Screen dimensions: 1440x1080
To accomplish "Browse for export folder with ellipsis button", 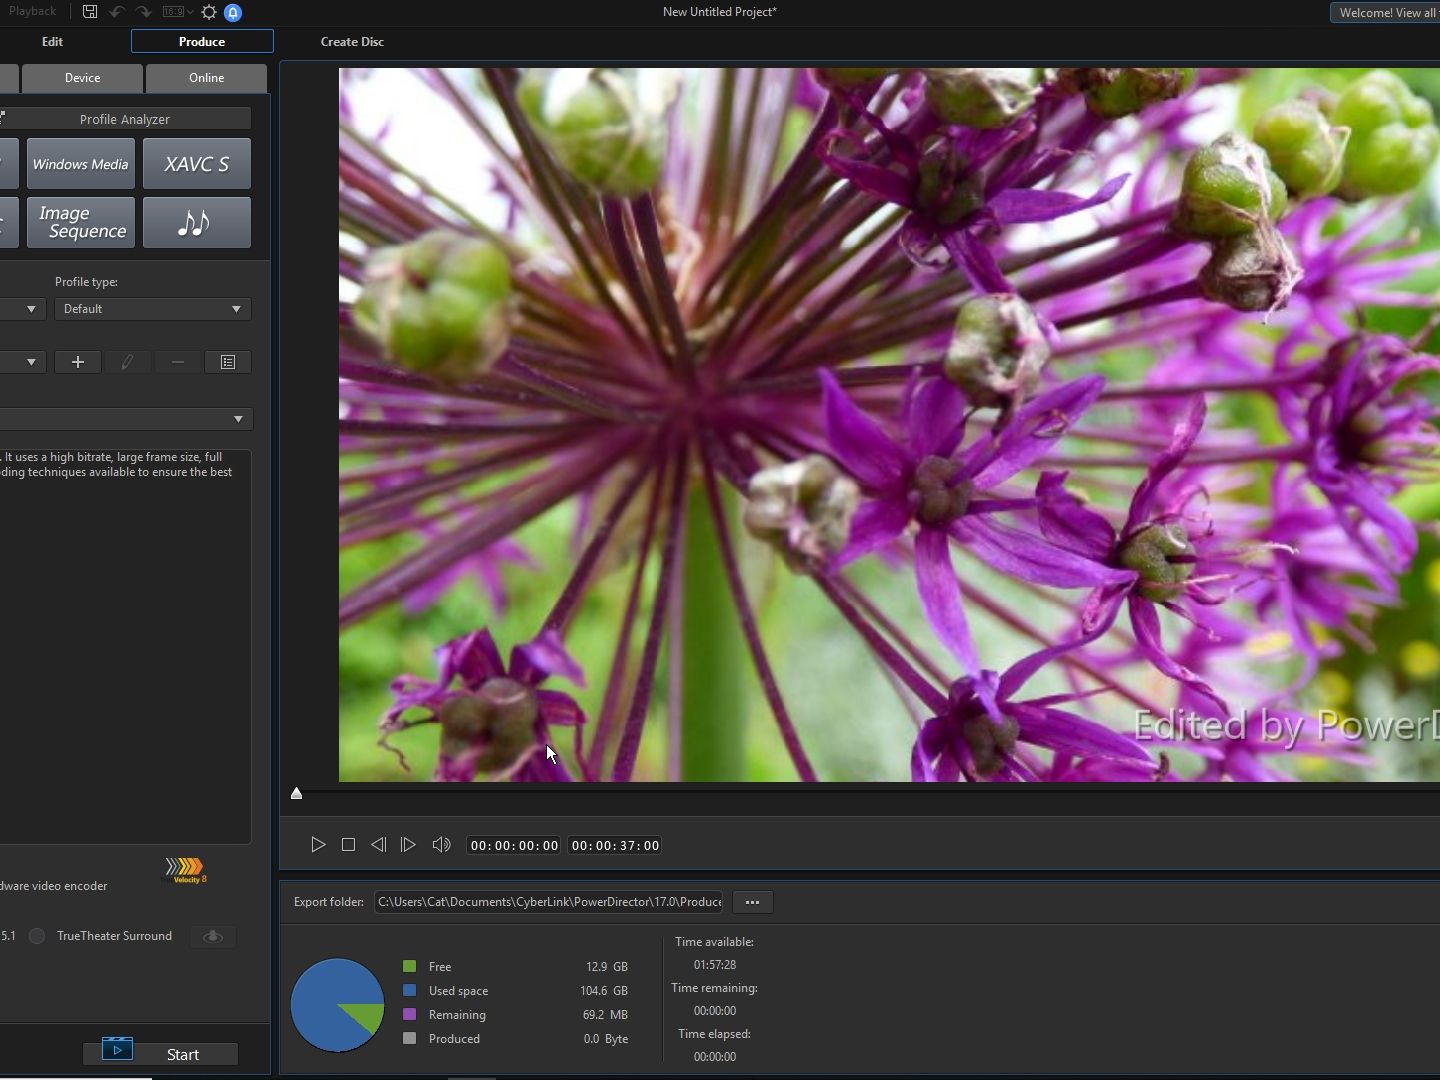I will tap(752, 902).
